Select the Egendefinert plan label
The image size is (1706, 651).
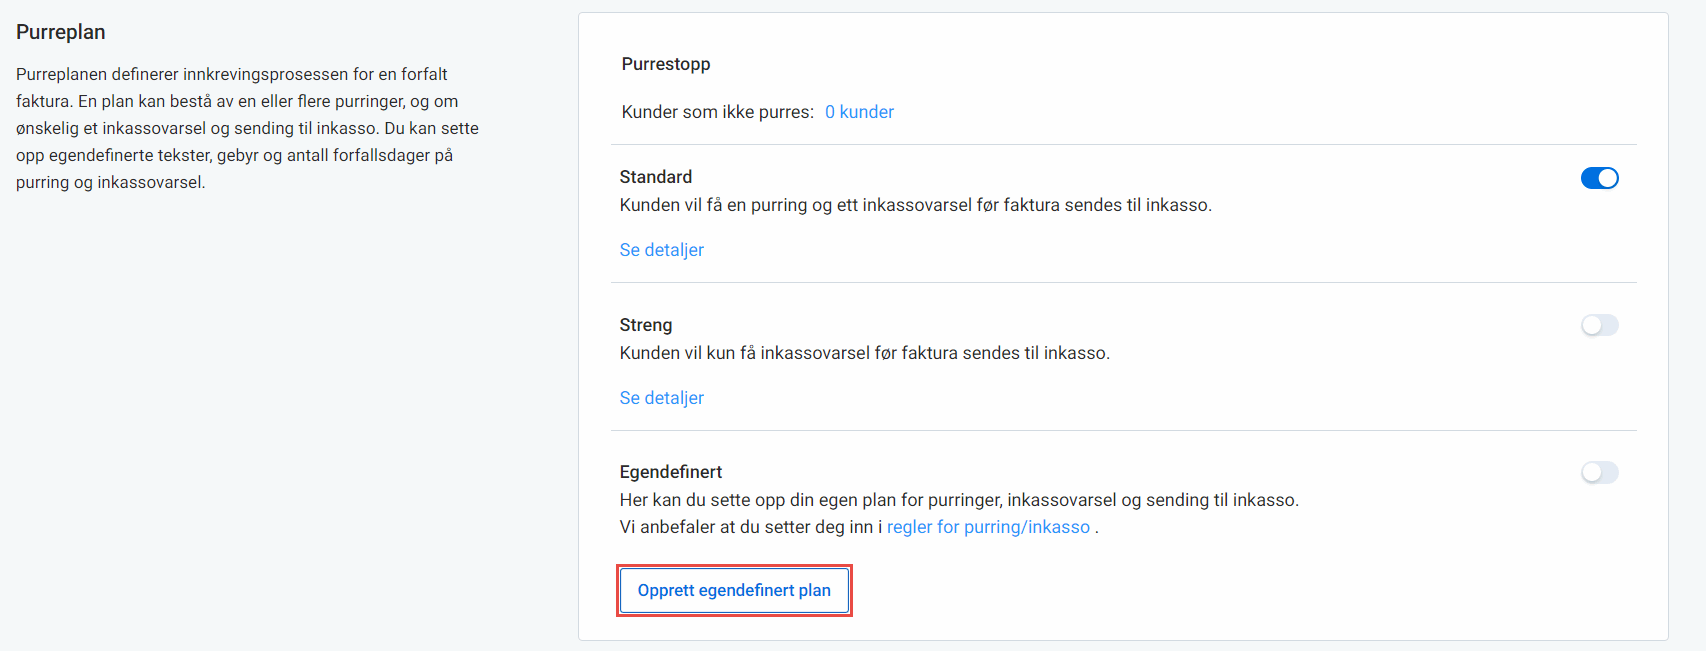point(671,472)
